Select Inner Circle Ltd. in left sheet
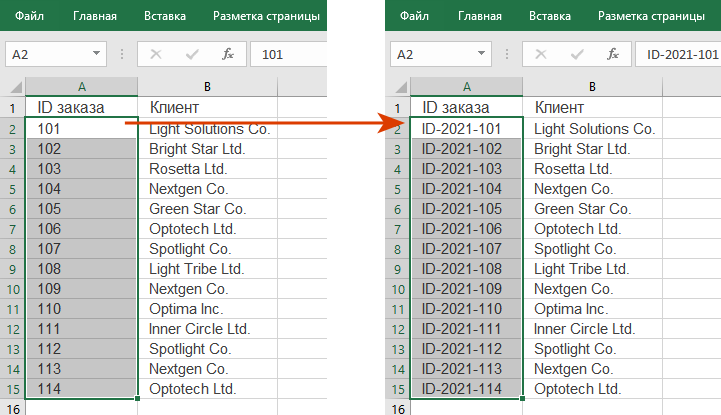Viewport: 721px width, 415px height. tap(207, 329)
